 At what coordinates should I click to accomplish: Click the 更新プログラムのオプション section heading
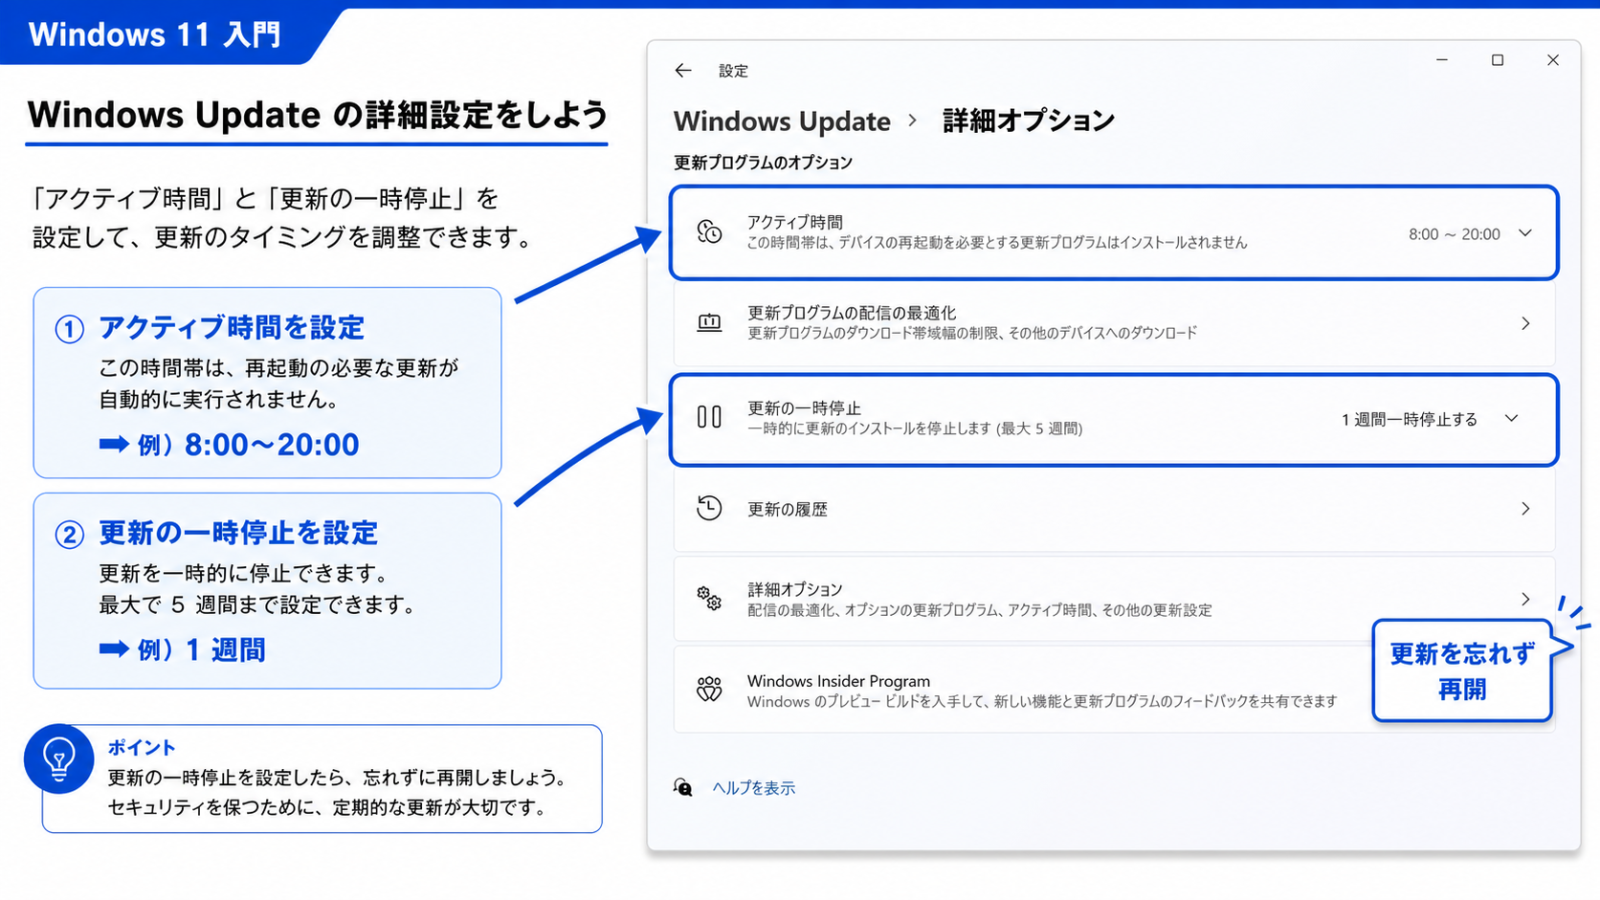tap(763, 162)
